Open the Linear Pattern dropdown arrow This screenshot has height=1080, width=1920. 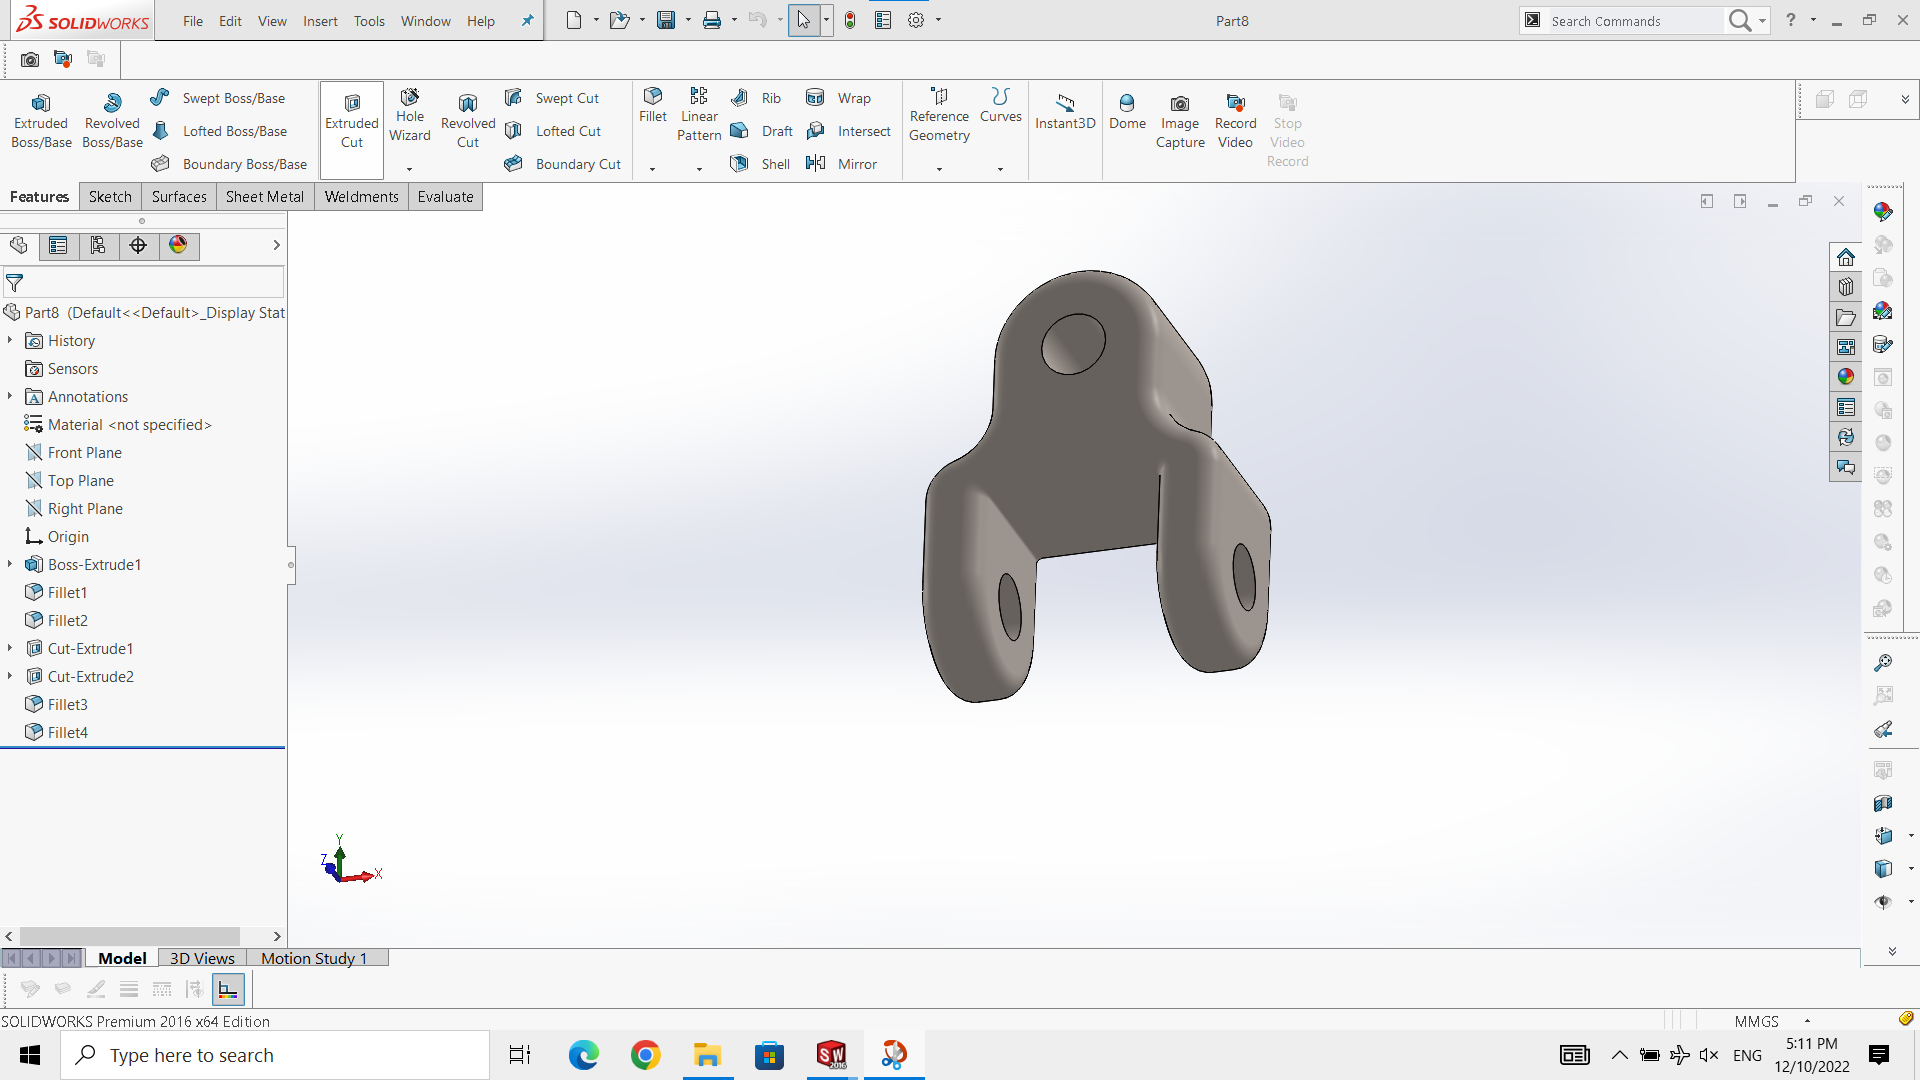point(699,169)
